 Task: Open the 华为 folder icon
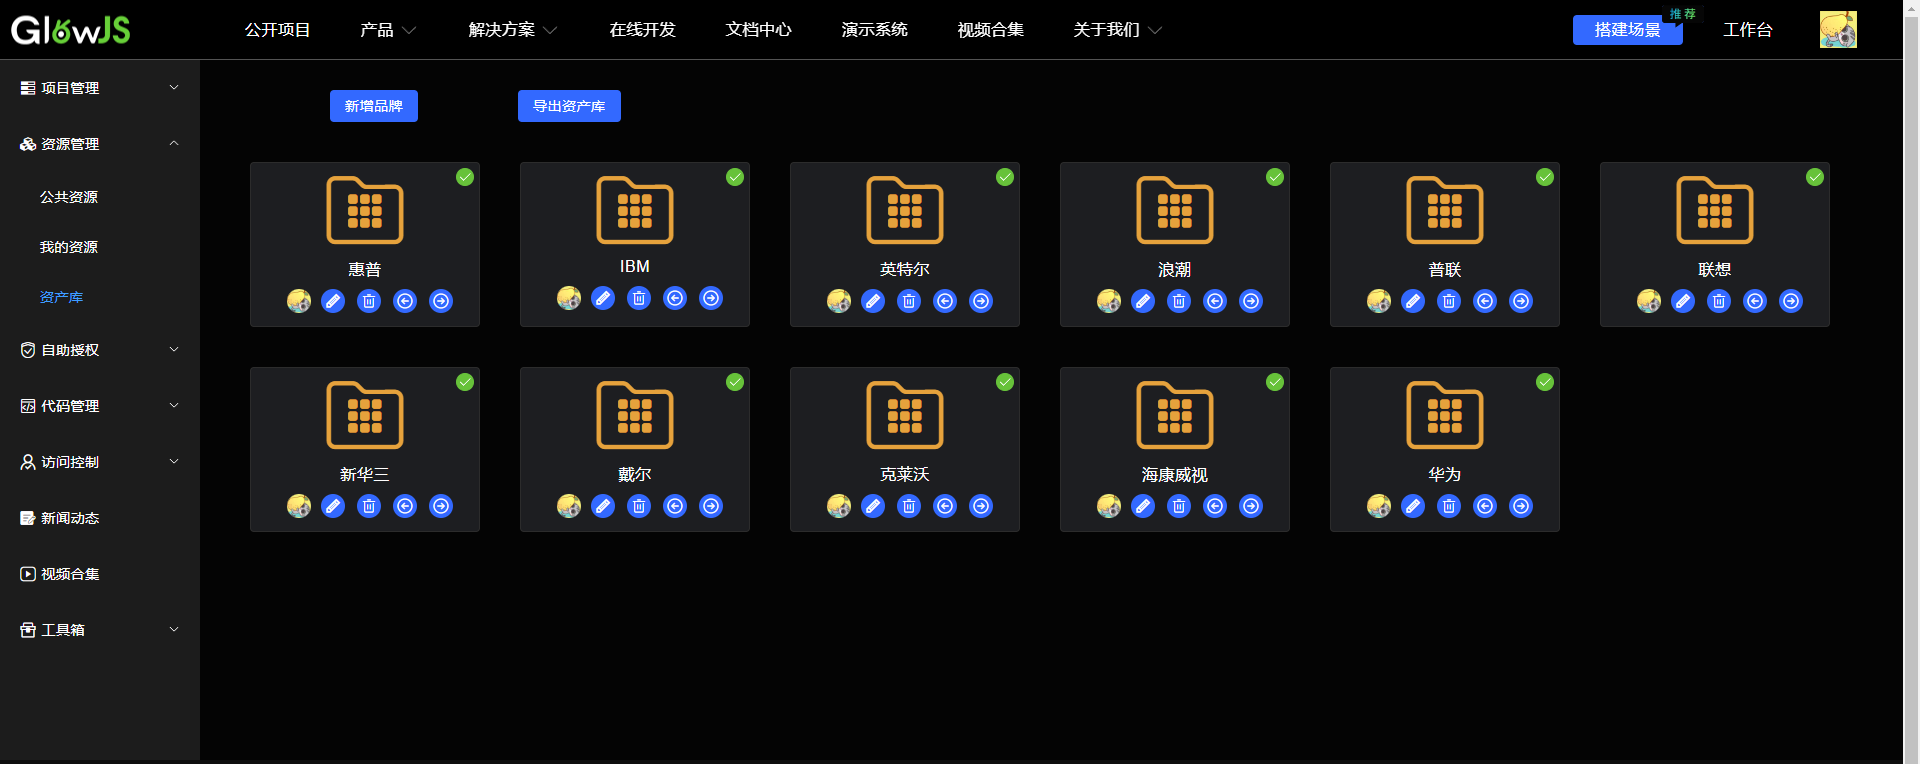pos(1445,415)
